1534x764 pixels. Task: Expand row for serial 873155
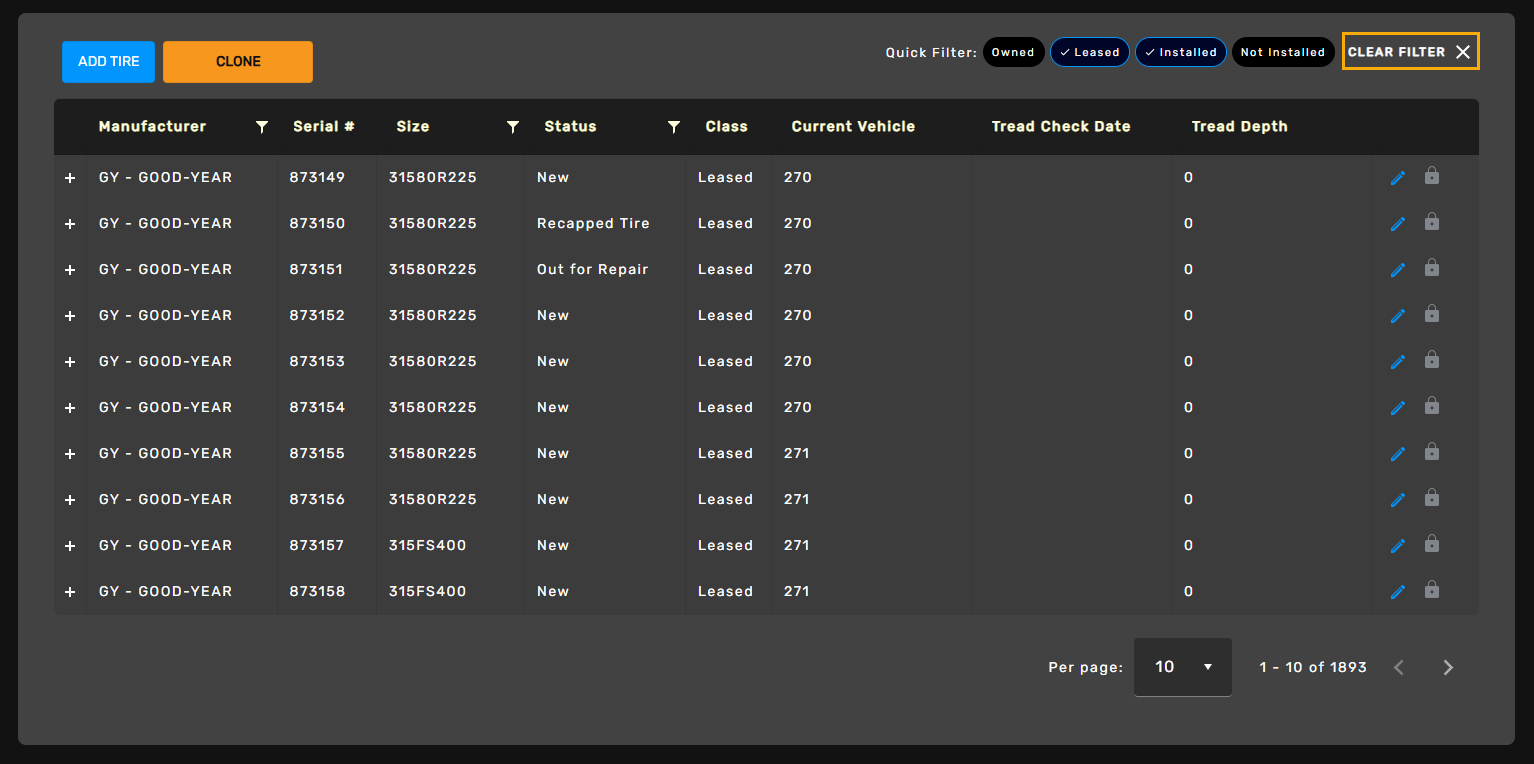click(70, 454)
